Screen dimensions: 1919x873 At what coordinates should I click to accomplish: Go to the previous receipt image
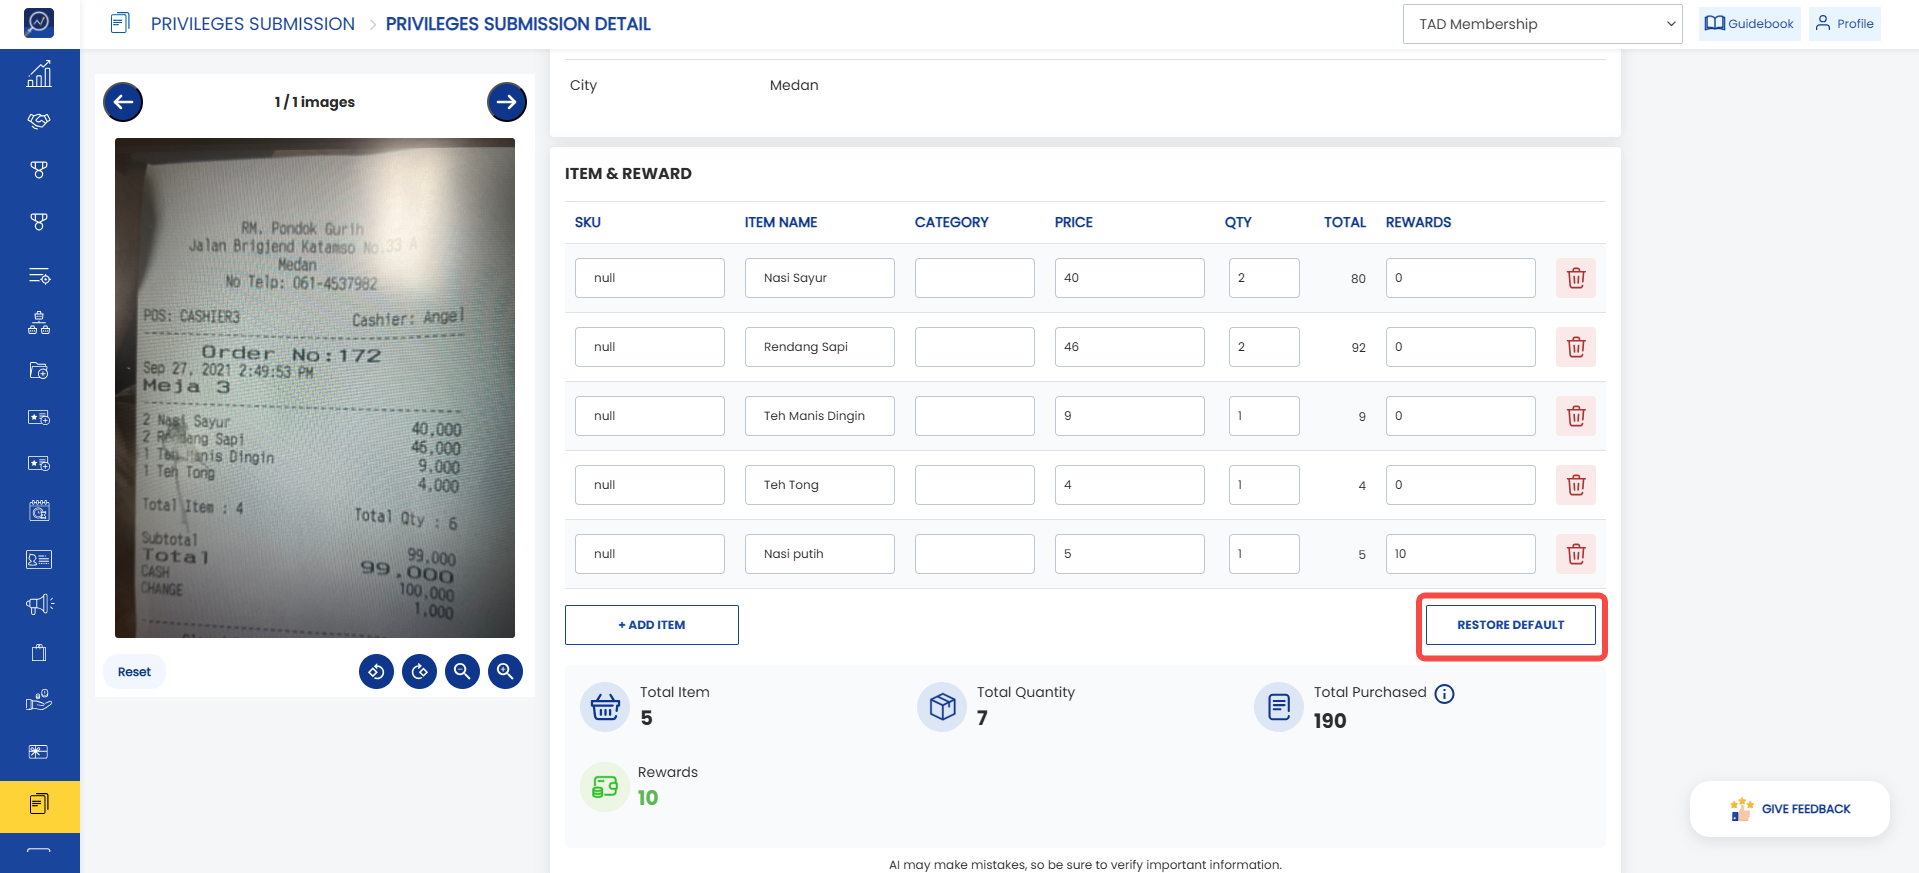[x=123, y=102]
